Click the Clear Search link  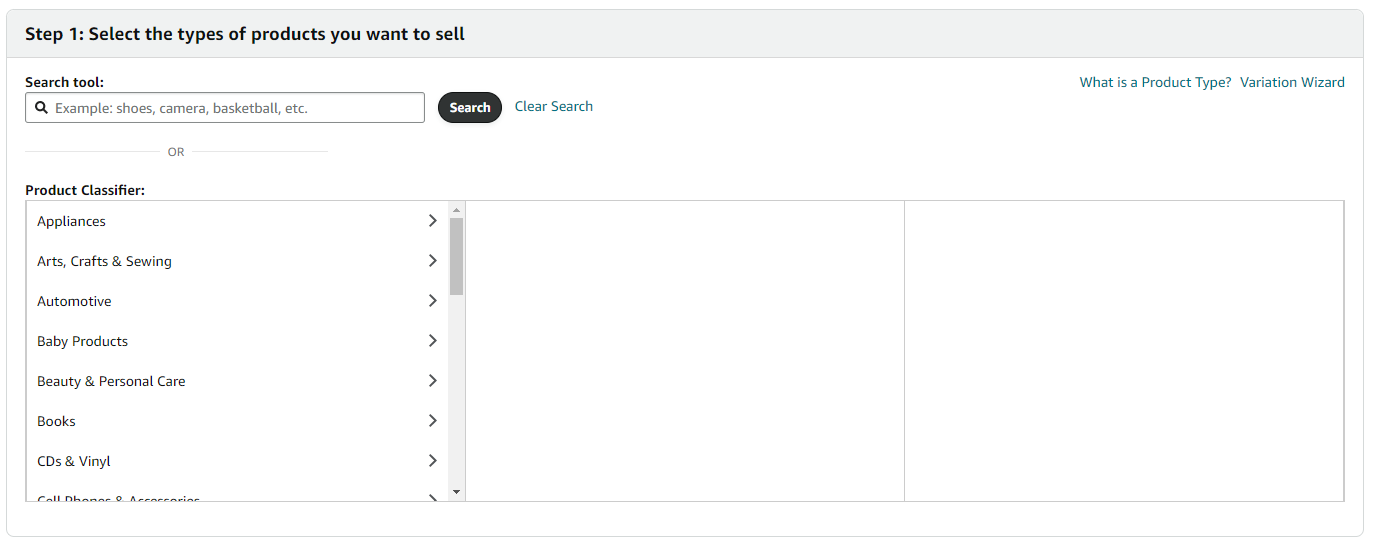(x=553, y=106)
